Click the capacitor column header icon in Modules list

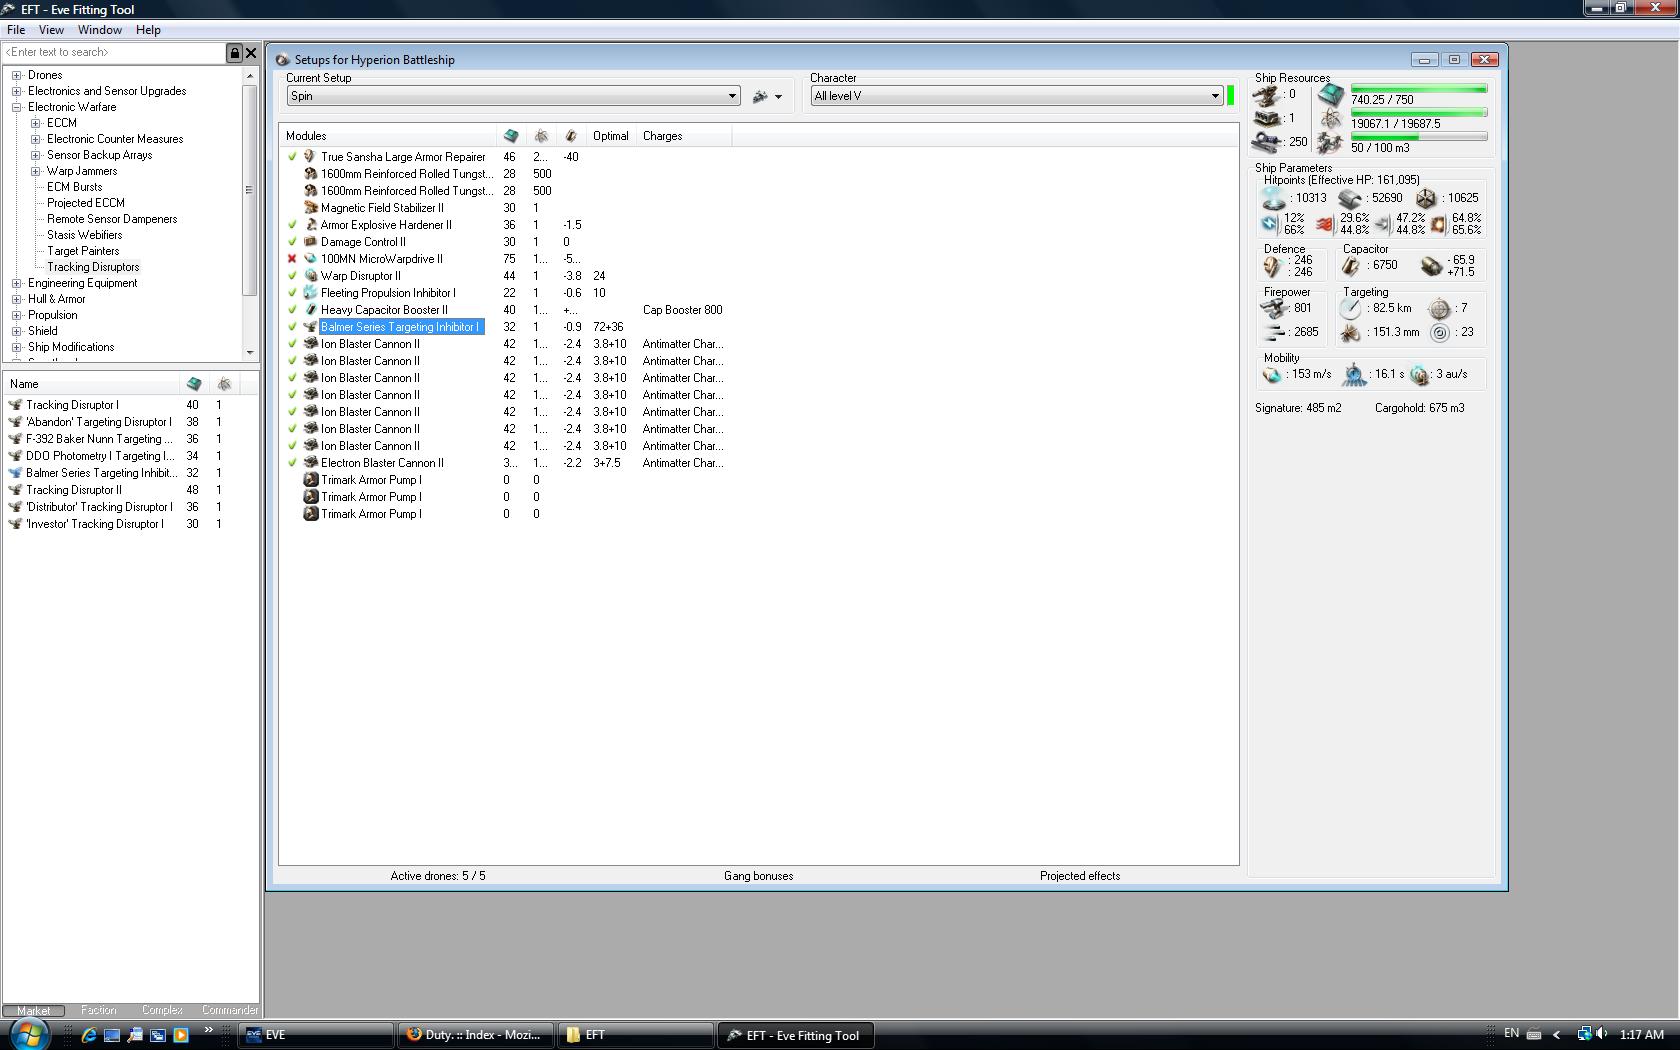click(571, 136)
